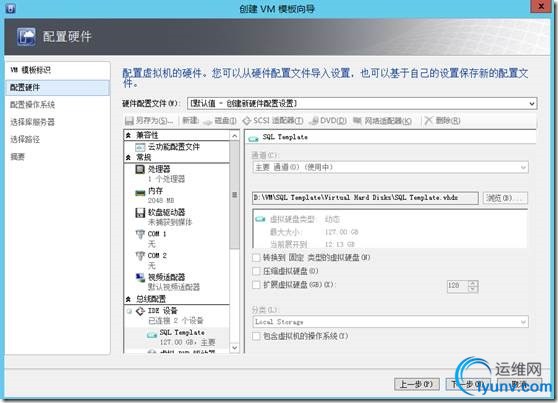
Task: Click the new Disk (磁盘) toolbar button
Action: (x=220, y=121)
